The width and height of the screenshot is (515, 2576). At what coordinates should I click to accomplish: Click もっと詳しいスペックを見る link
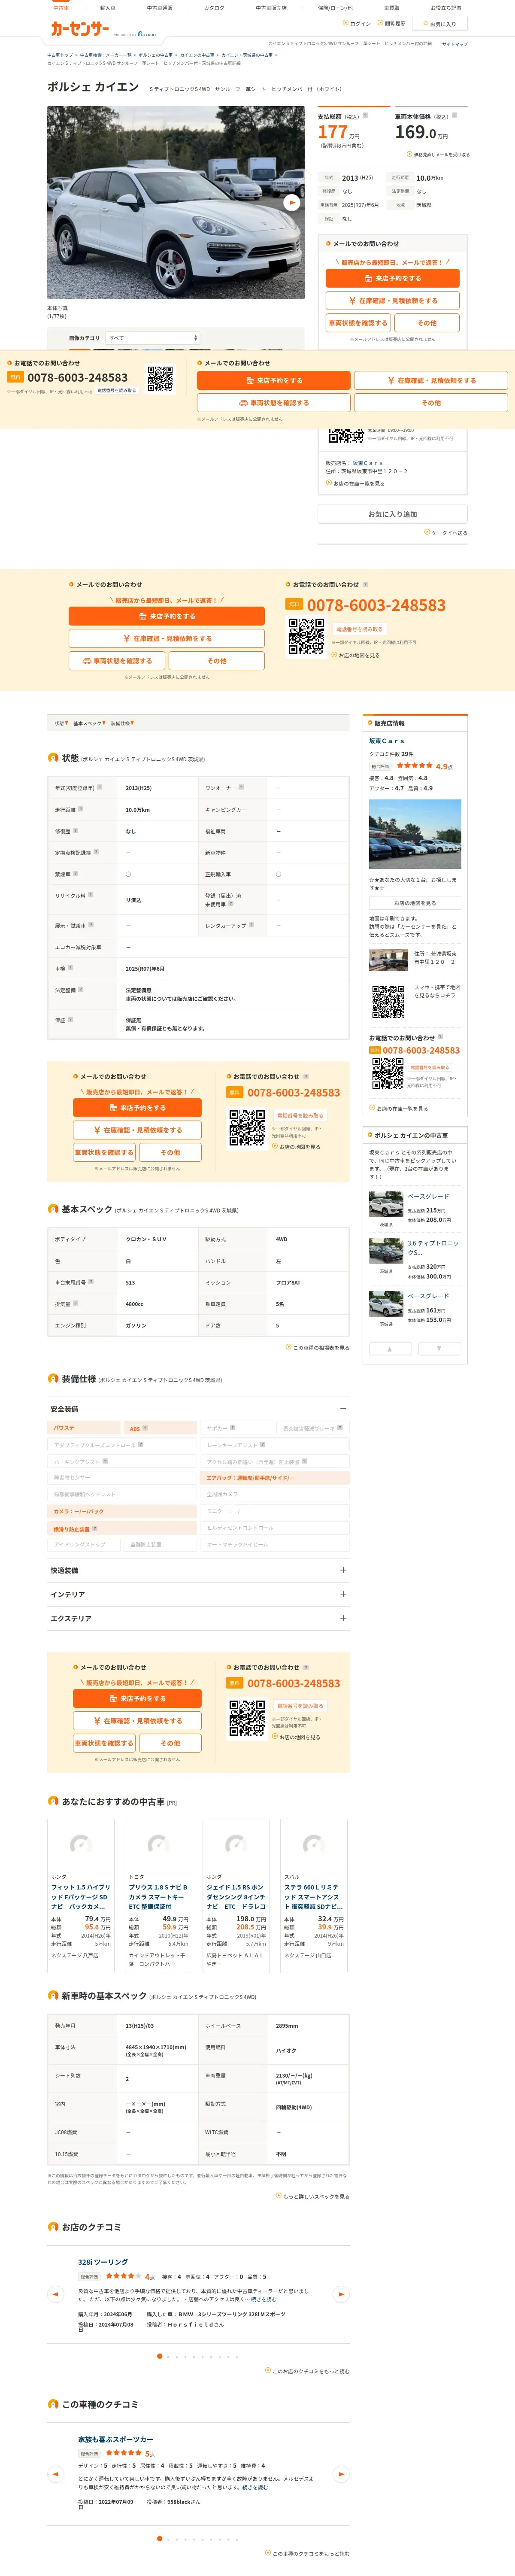coord(313,2197)
